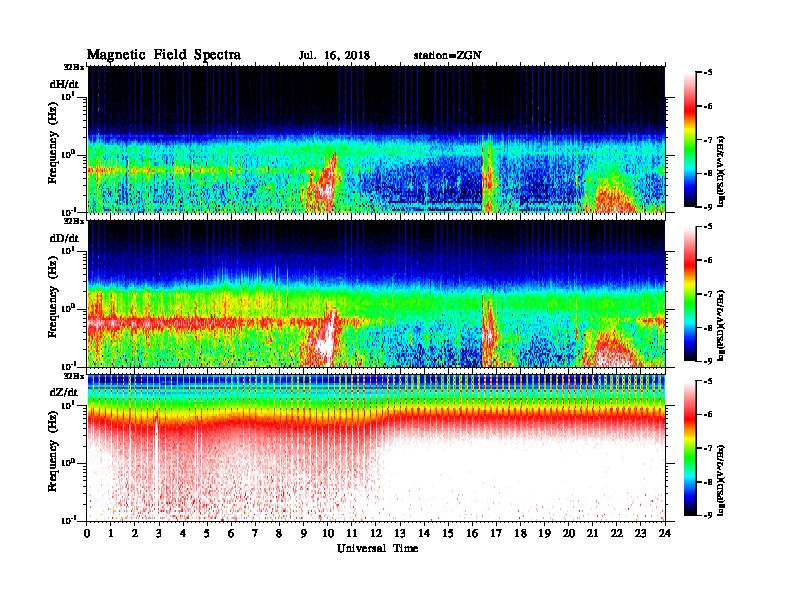Click the 'Universal Time' axis title
The image size is (792, 612).
pyautogui.click(x=377, y=548)
